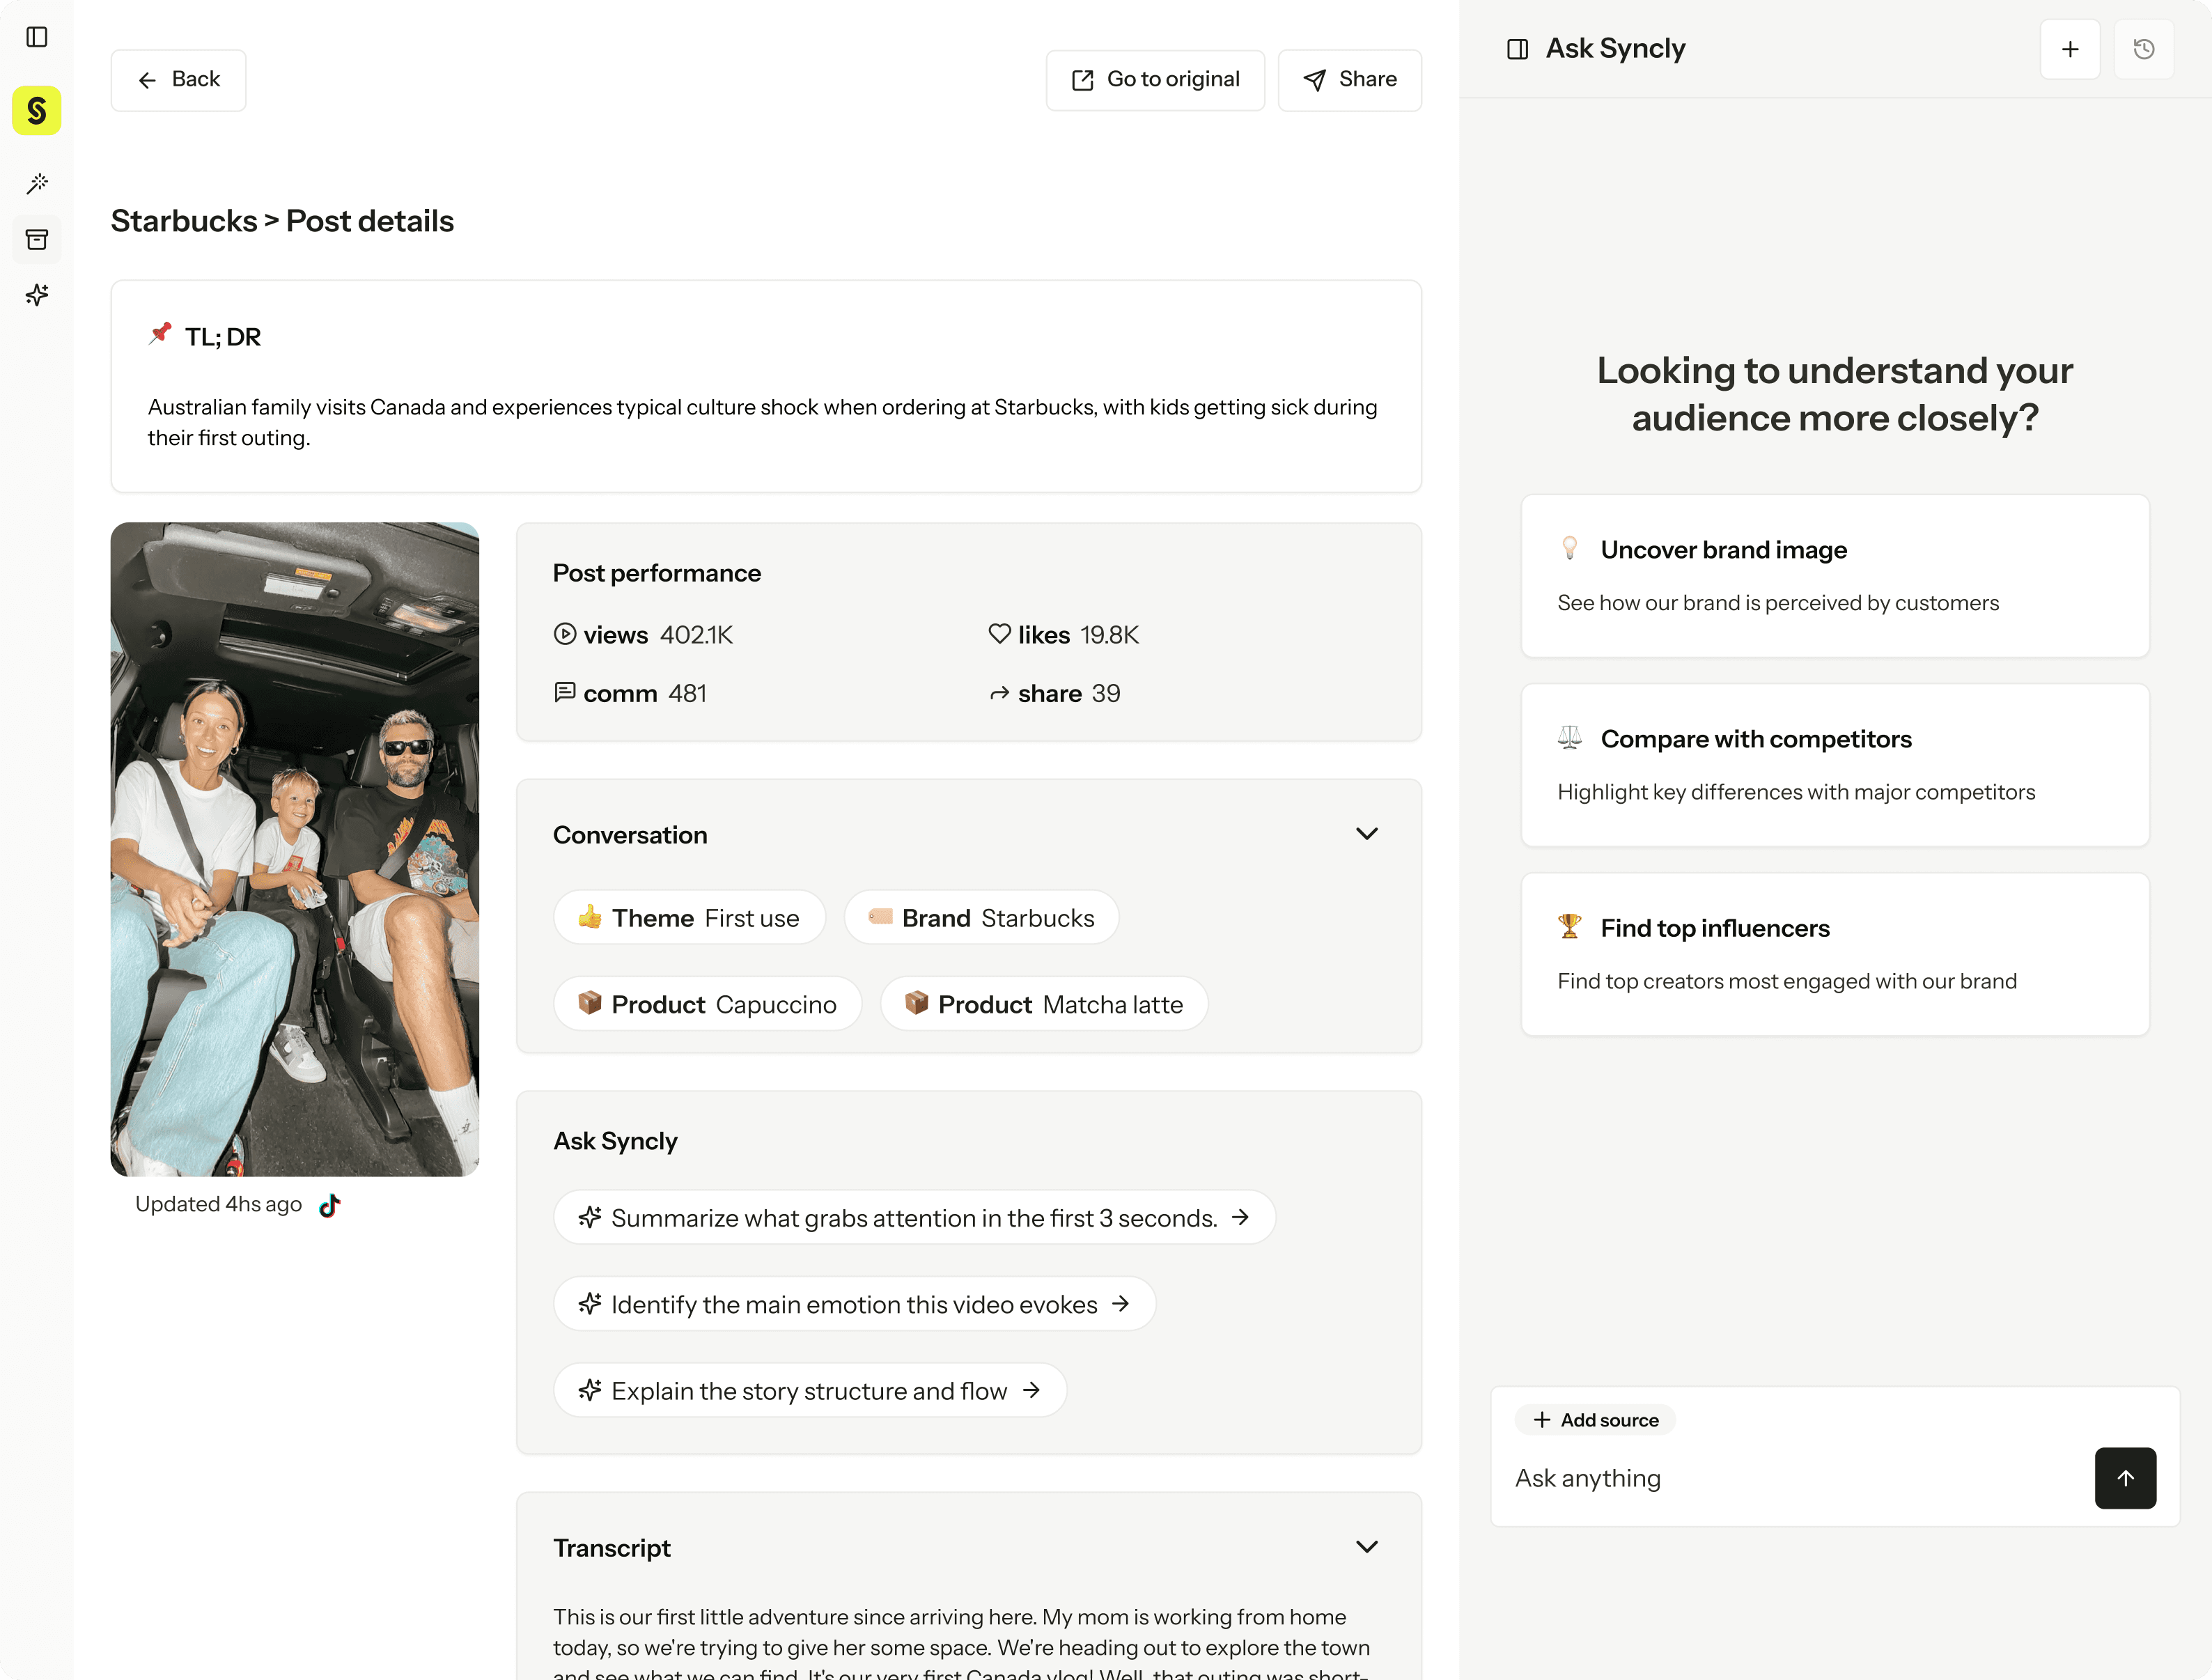Image resolution: width=2212 pixels, height=1680 pixels.
Task: Select the Uncover brand image card
Action: coord(1835,576)
